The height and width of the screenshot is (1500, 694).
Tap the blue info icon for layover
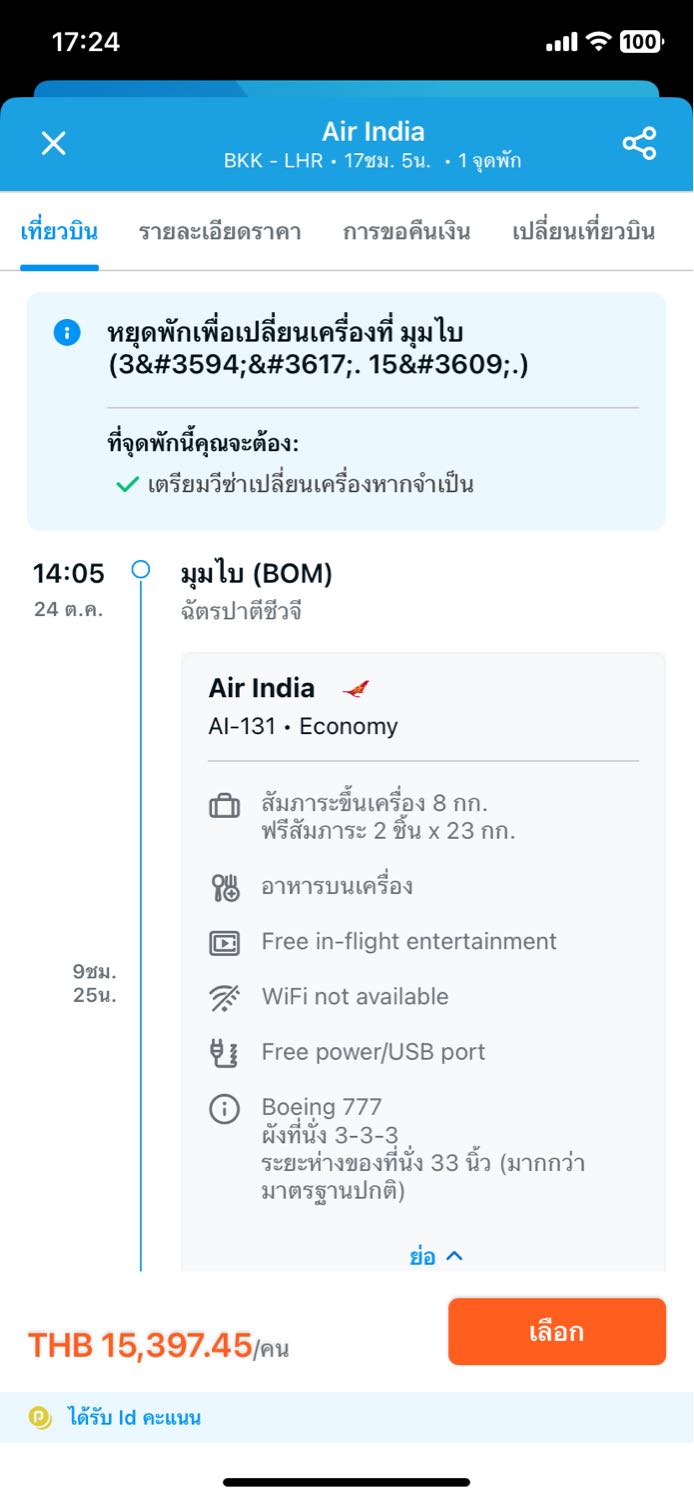66,333
